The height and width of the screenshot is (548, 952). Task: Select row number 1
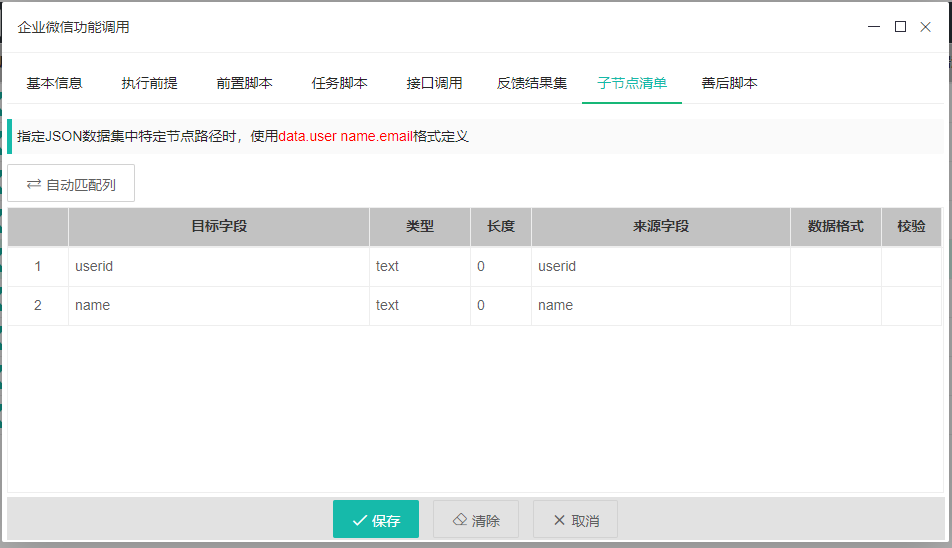point(38,266)
